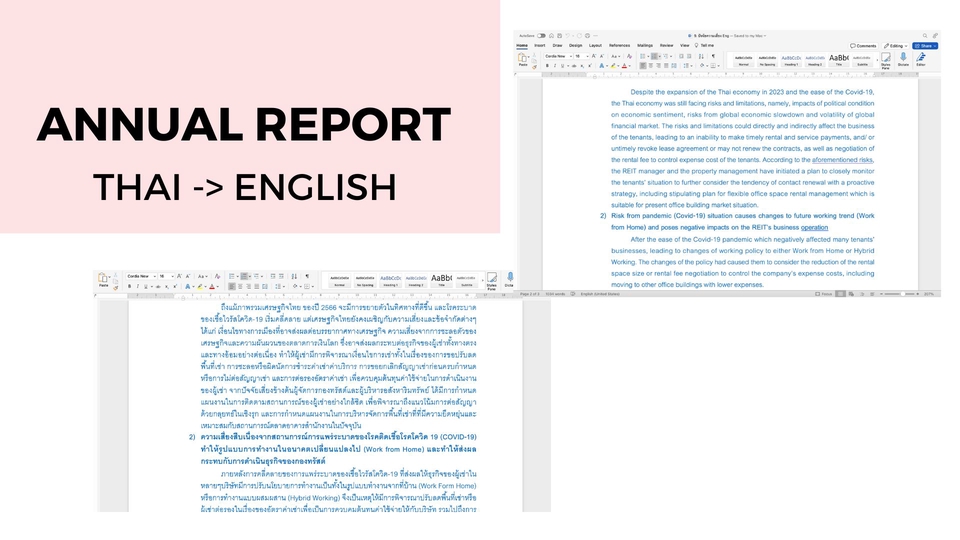
Task: Open Editing mode dropdown in English window
Action: pos(896,46)
